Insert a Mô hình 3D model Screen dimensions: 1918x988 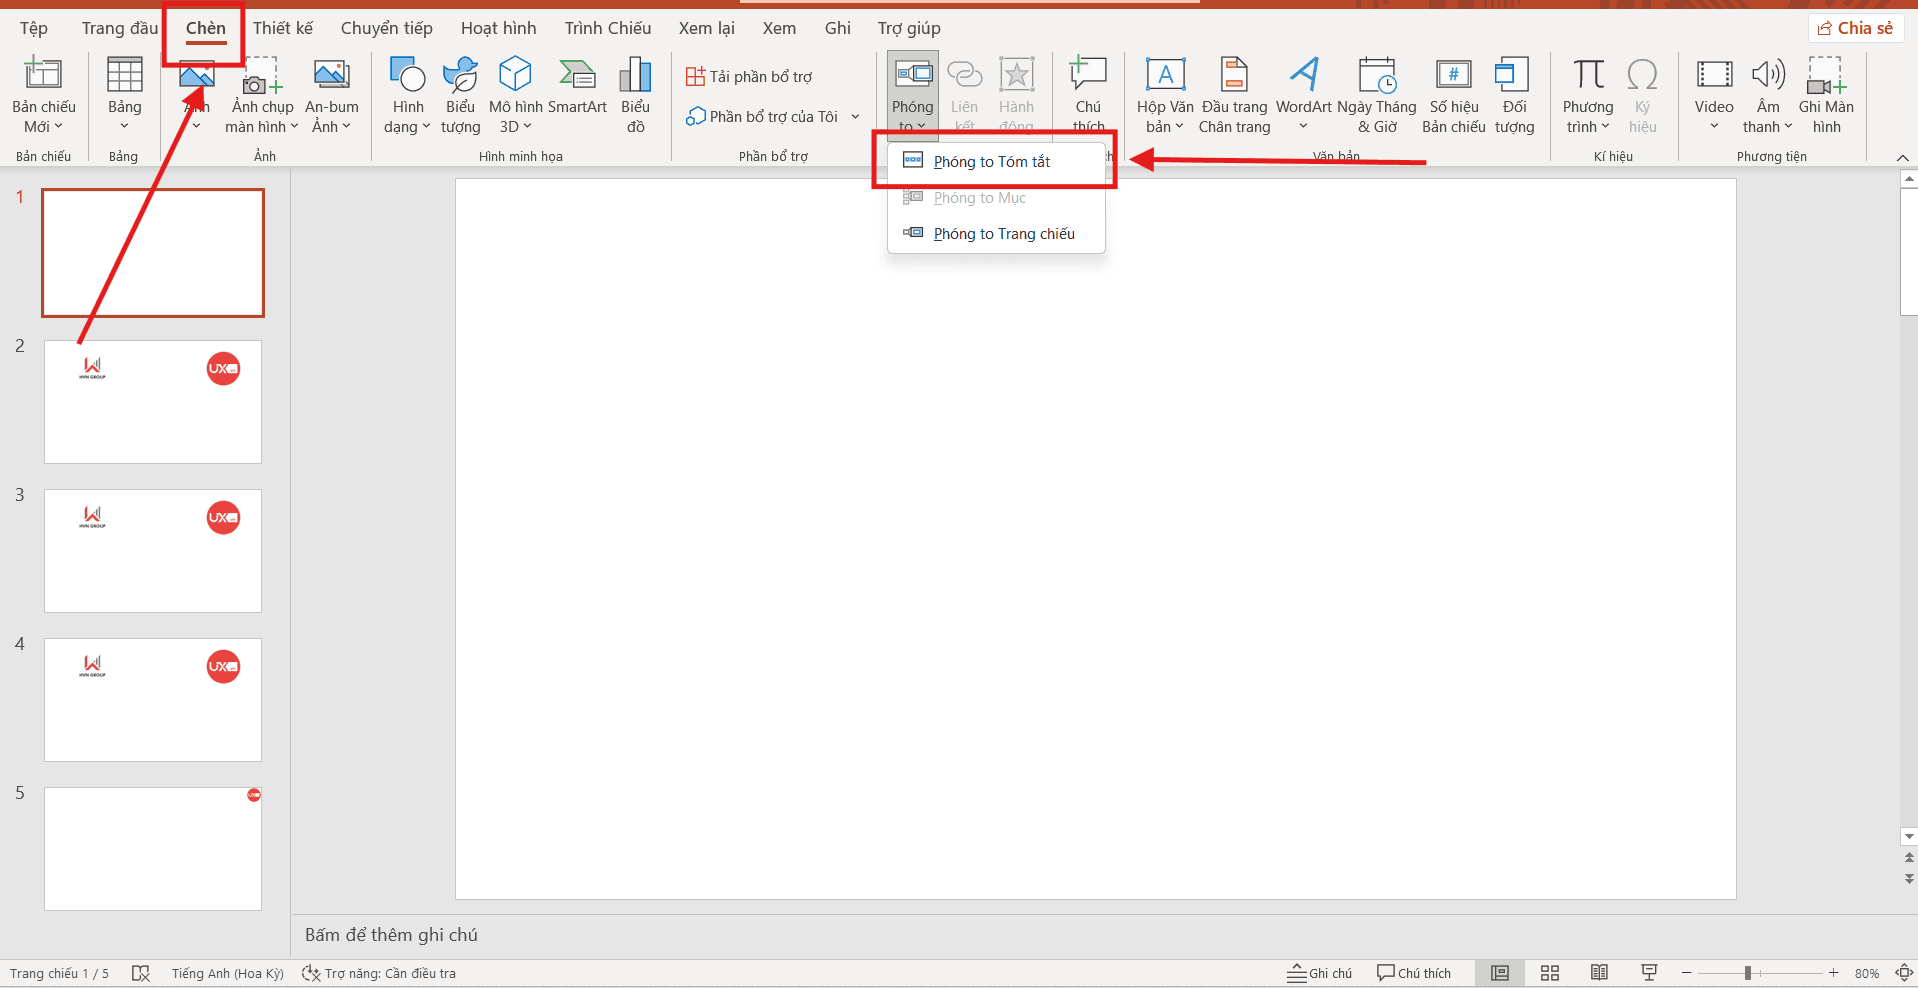pyautogui.click(x=514, y=95)
